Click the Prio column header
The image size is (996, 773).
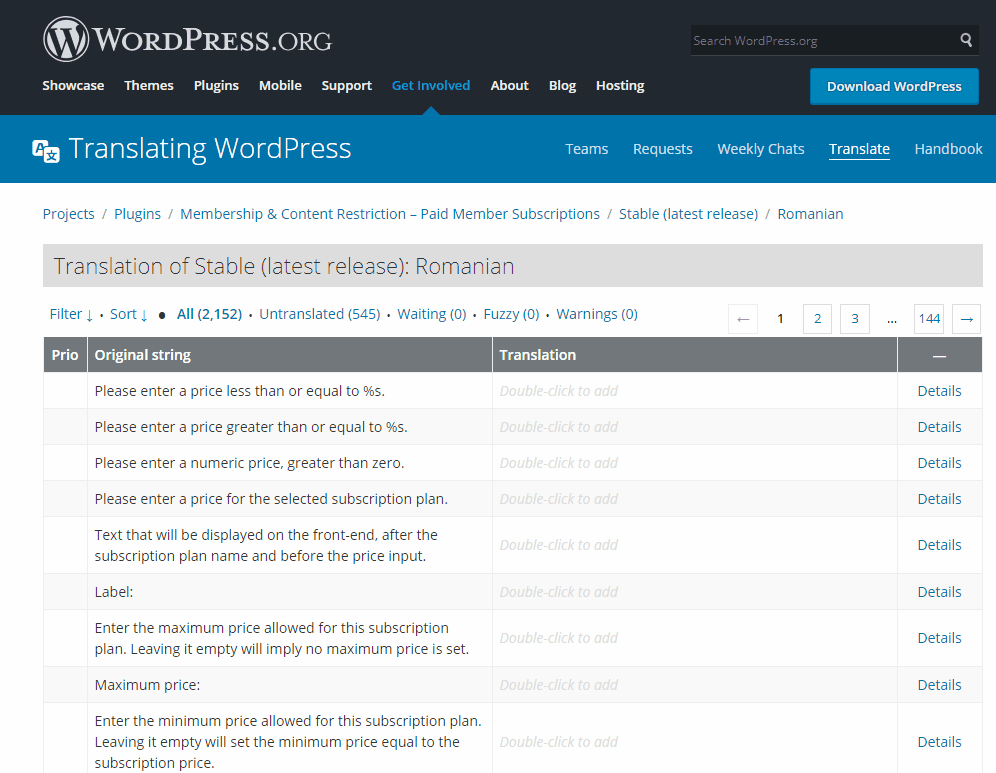[65, 355]
